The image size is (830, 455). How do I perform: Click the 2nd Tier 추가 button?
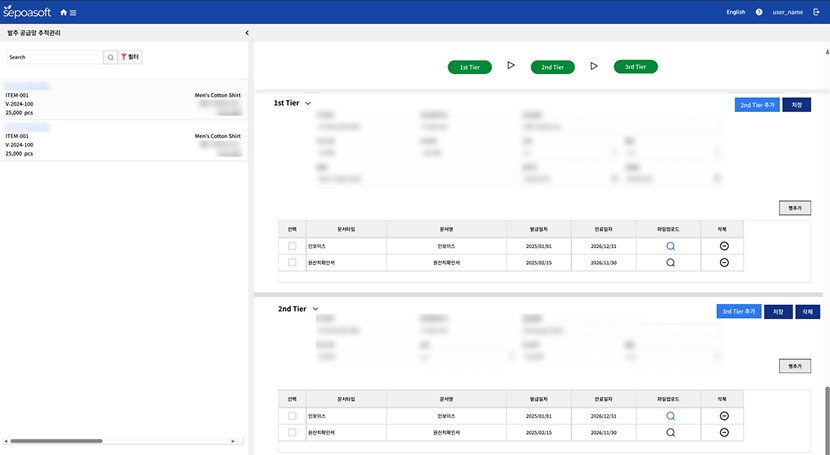click(x=756, y=104)
